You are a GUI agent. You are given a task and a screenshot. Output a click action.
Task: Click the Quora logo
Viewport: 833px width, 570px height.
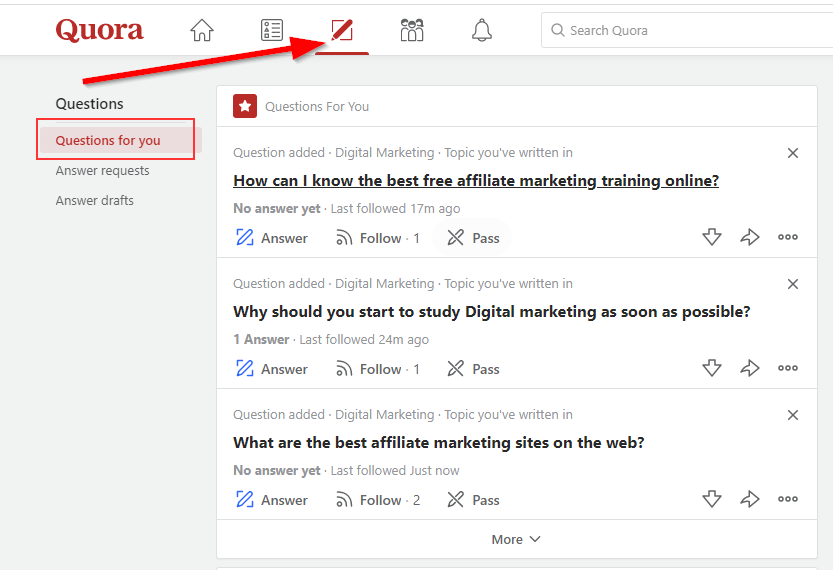pyautogui.click(x=99, y=30)
